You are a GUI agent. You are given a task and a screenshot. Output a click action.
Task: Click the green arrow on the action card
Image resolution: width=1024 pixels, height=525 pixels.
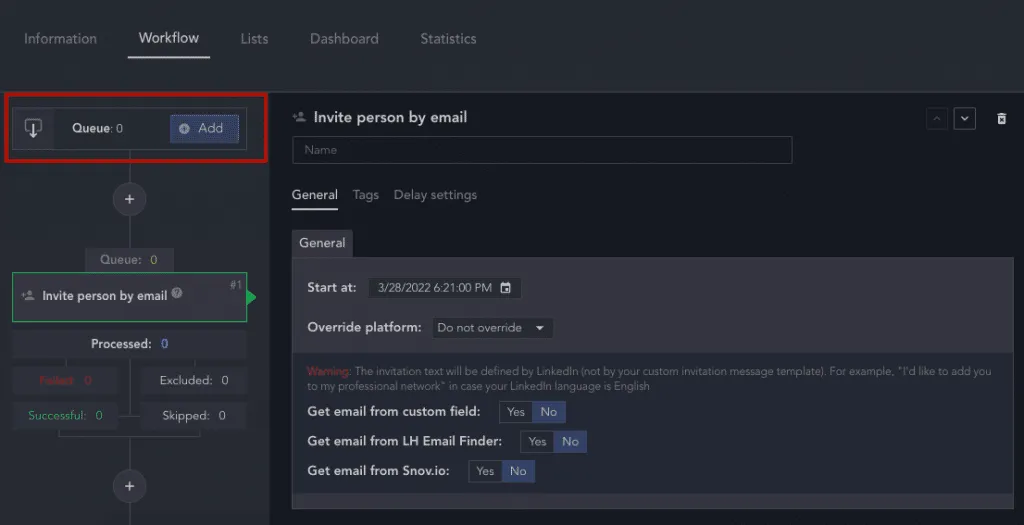click(251, 298)
